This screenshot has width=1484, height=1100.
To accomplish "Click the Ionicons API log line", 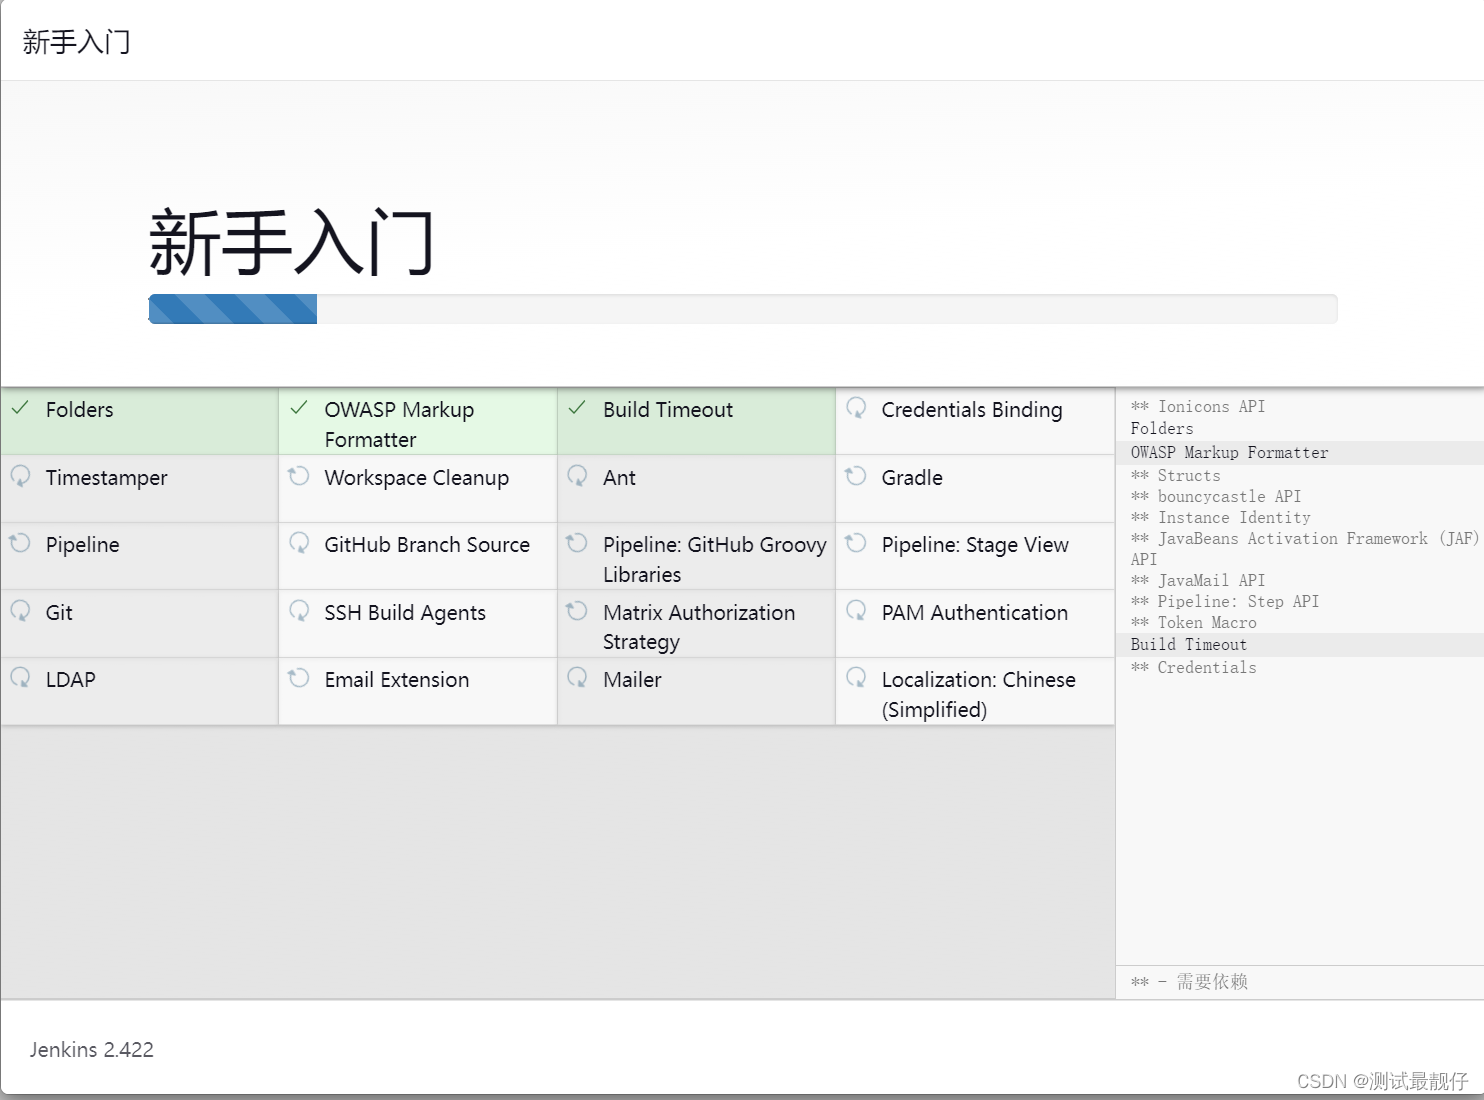I will [x=1198, y=406].
